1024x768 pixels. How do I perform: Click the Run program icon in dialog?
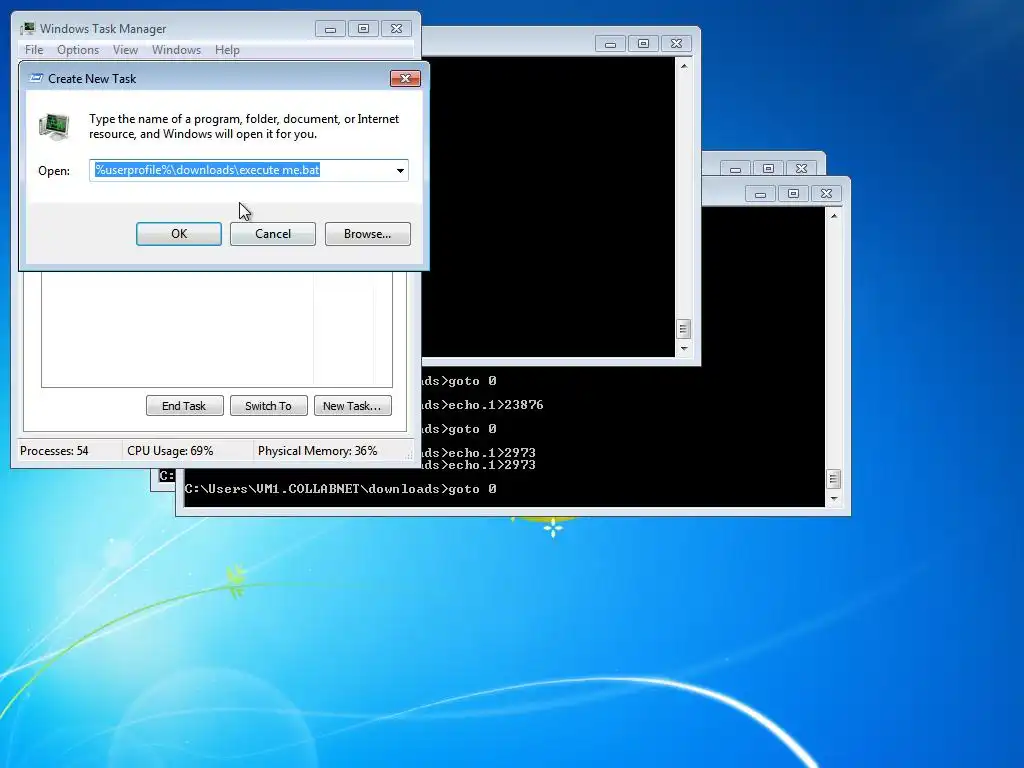[x=54, y=126]
